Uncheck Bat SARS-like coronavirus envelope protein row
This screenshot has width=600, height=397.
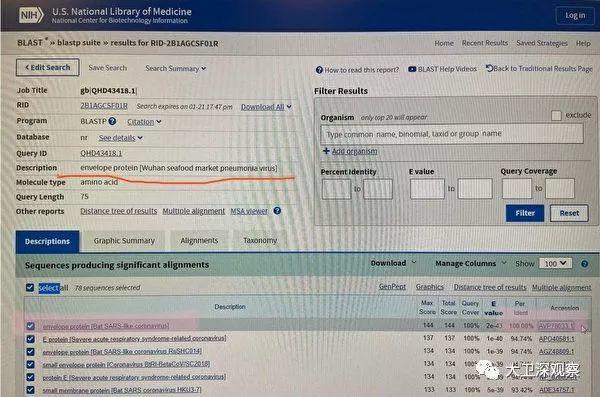click(31, 326)
